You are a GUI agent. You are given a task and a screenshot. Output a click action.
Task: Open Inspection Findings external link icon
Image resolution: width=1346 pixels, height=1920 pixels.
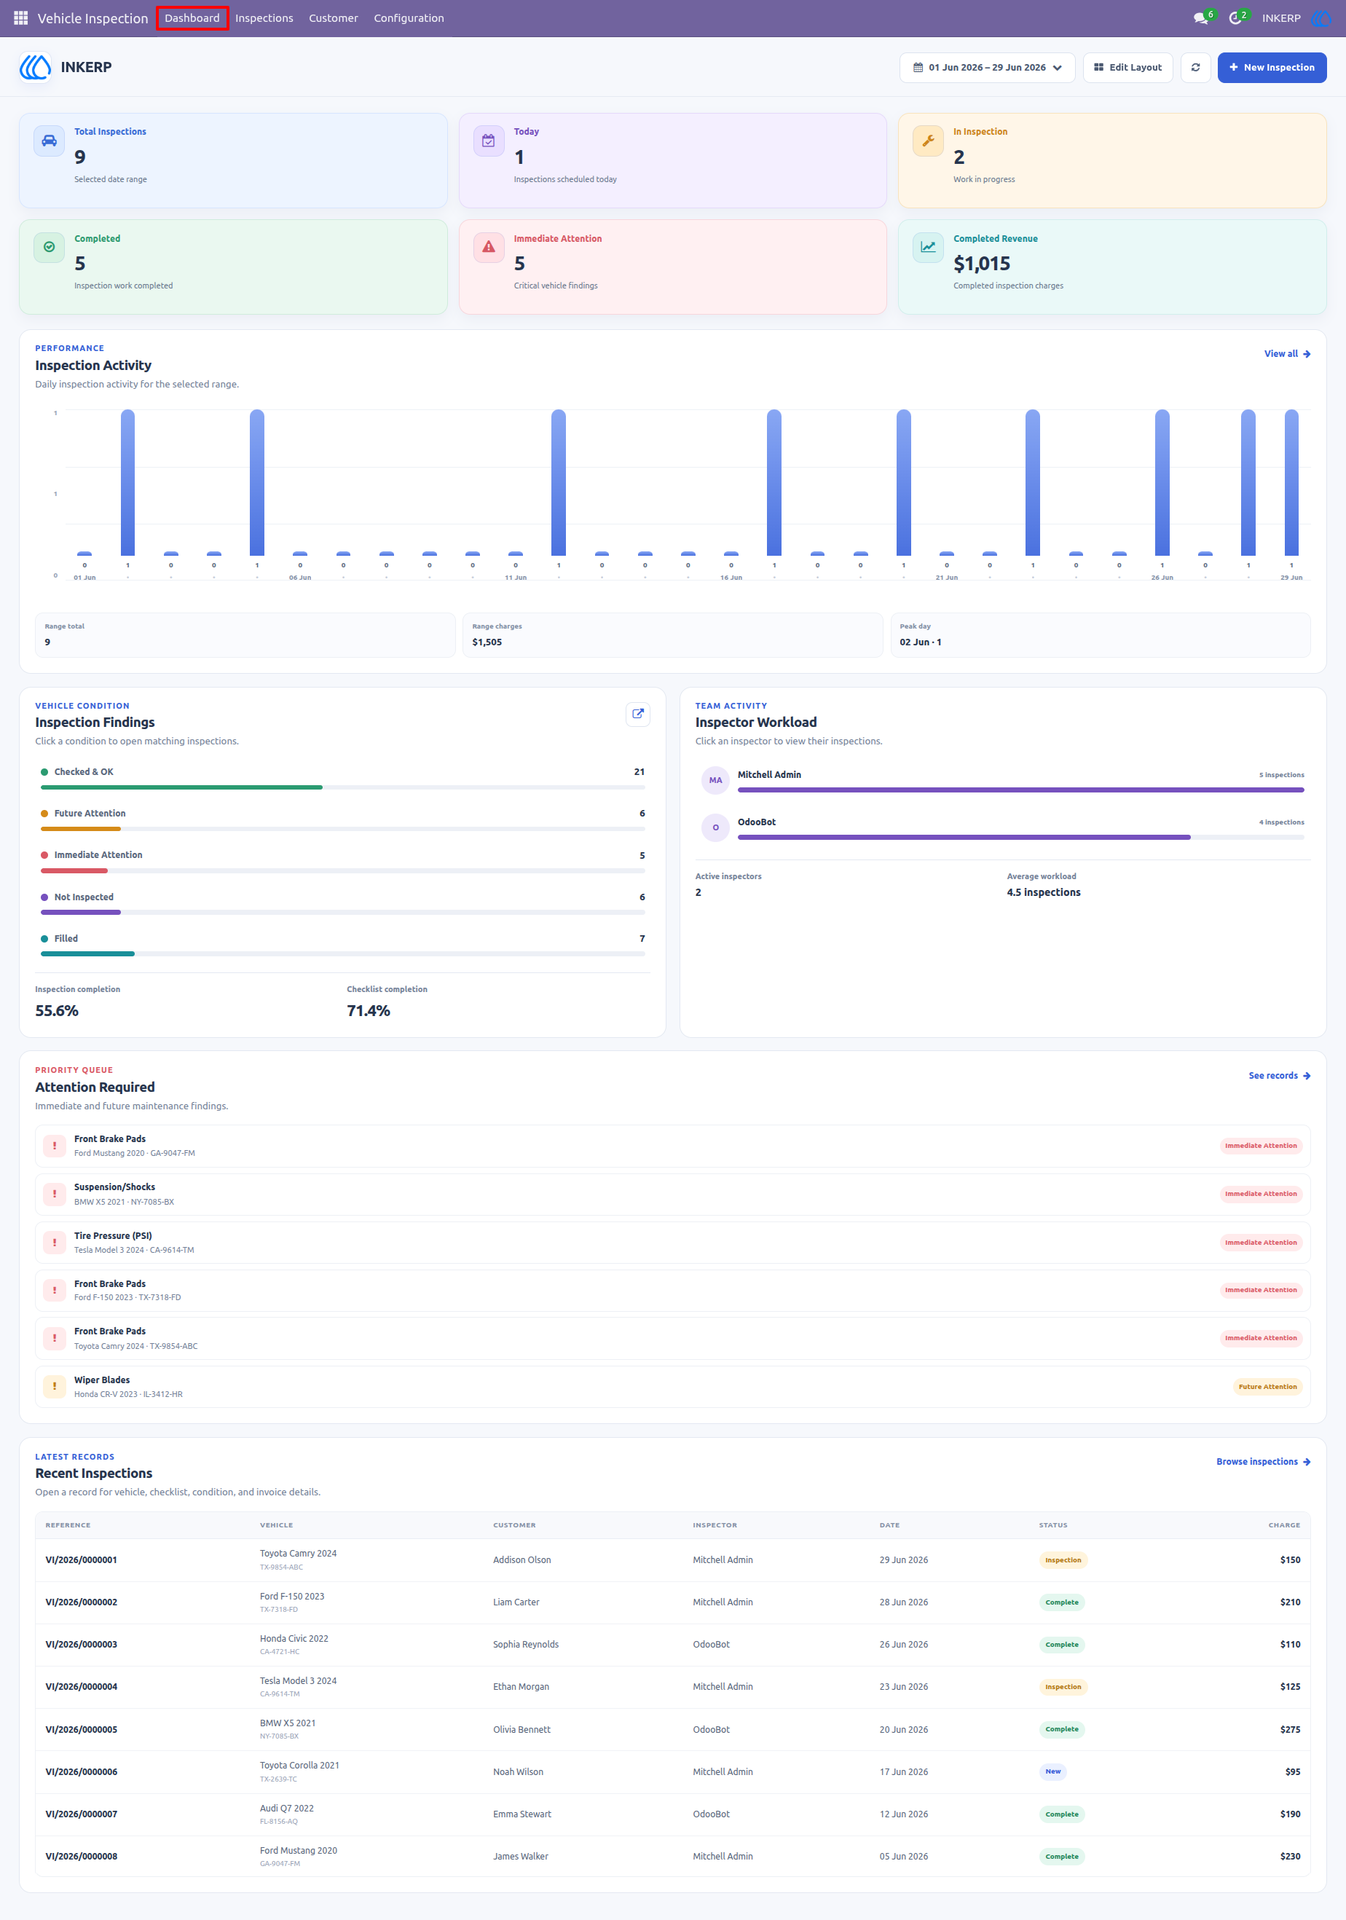click(638, 714)
